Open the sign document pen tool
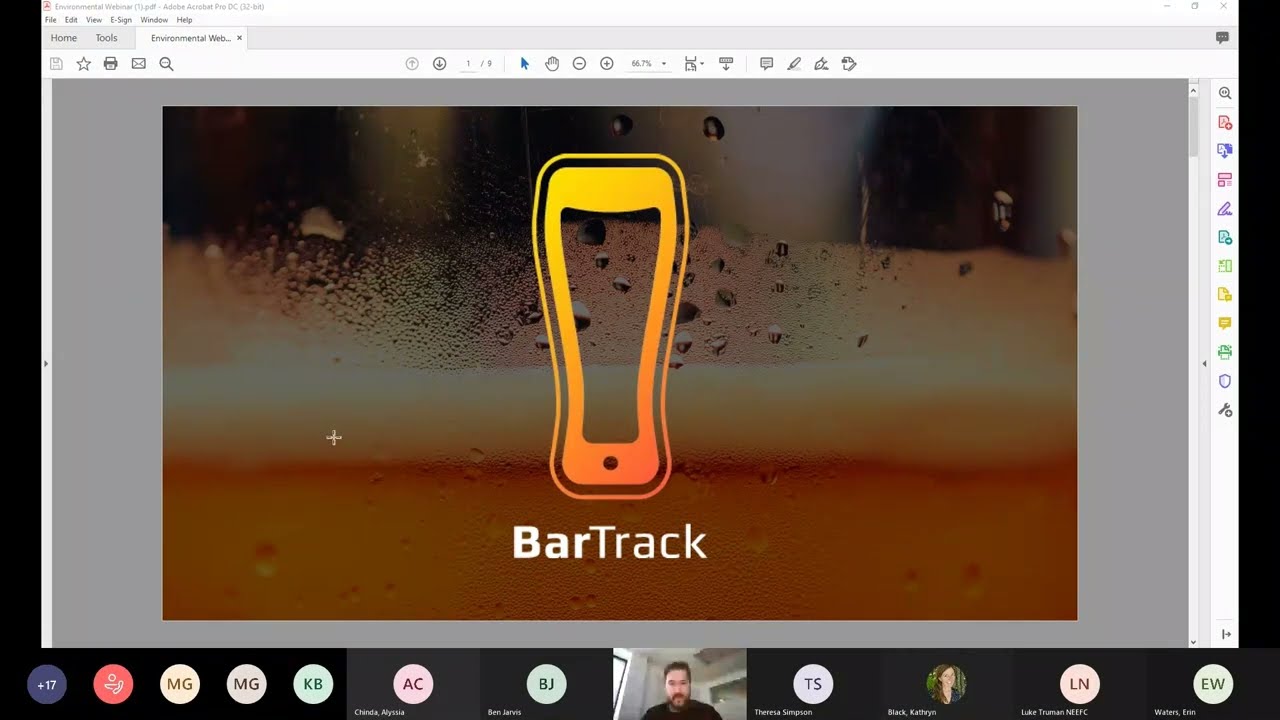1280x720 pixels. (821, 64)
